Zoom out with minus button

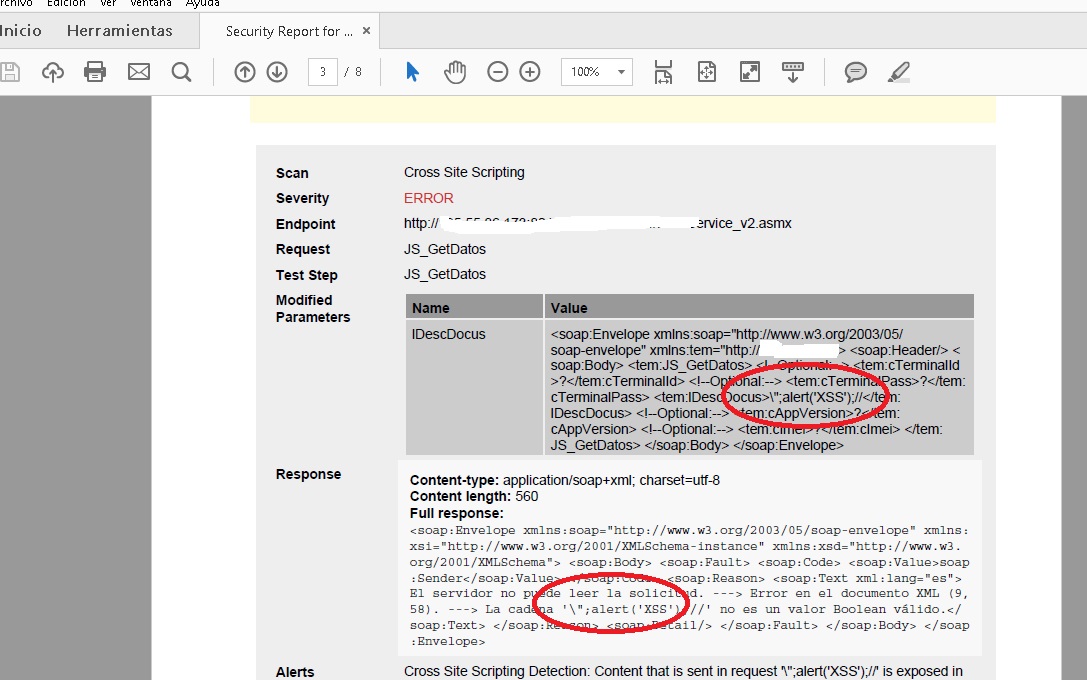point(497,72)
